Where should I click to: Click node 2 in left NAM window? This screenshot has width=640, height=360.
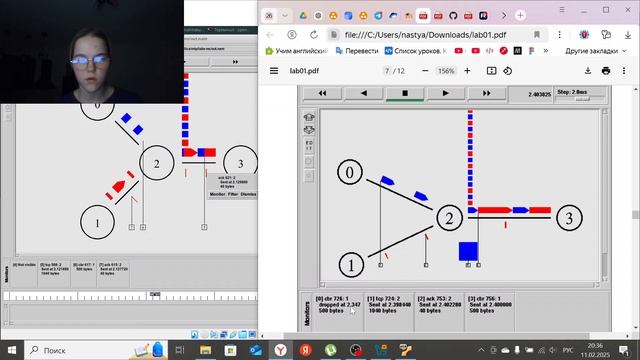pos(157,163)
